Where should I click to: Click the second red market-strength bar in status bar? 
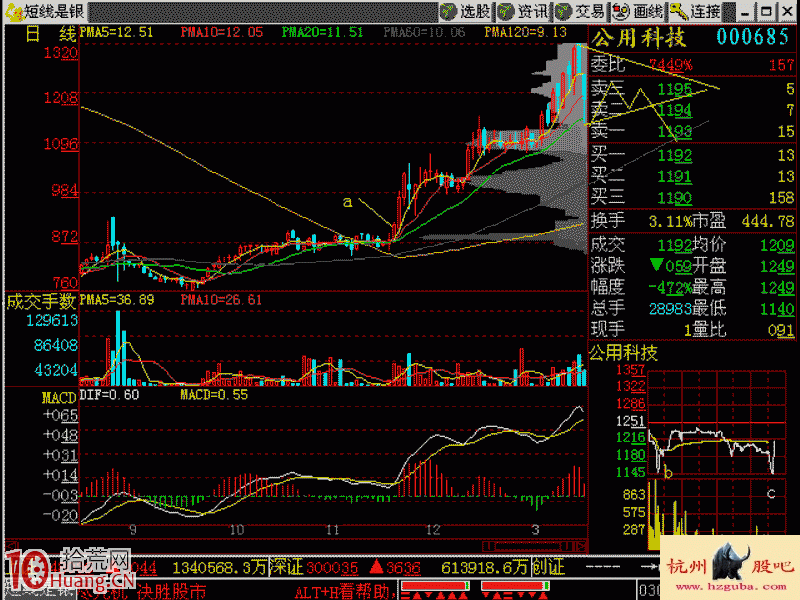coord(515,585)
